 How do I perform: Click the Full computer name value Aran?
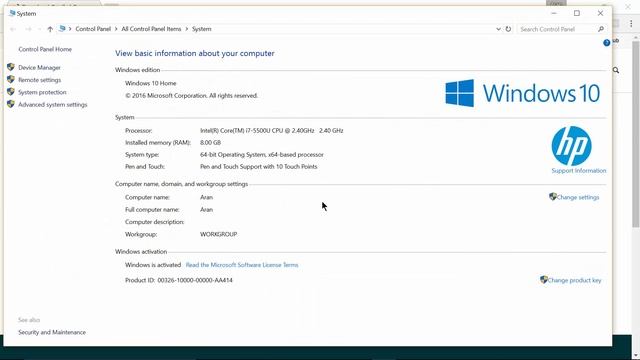206,209
